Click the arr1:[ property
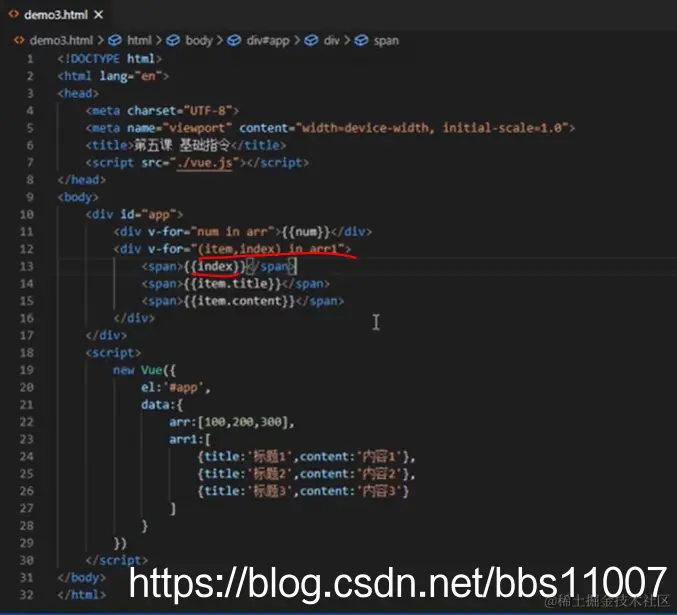Viewport: 677px width, 615px height. pos(190,440)
